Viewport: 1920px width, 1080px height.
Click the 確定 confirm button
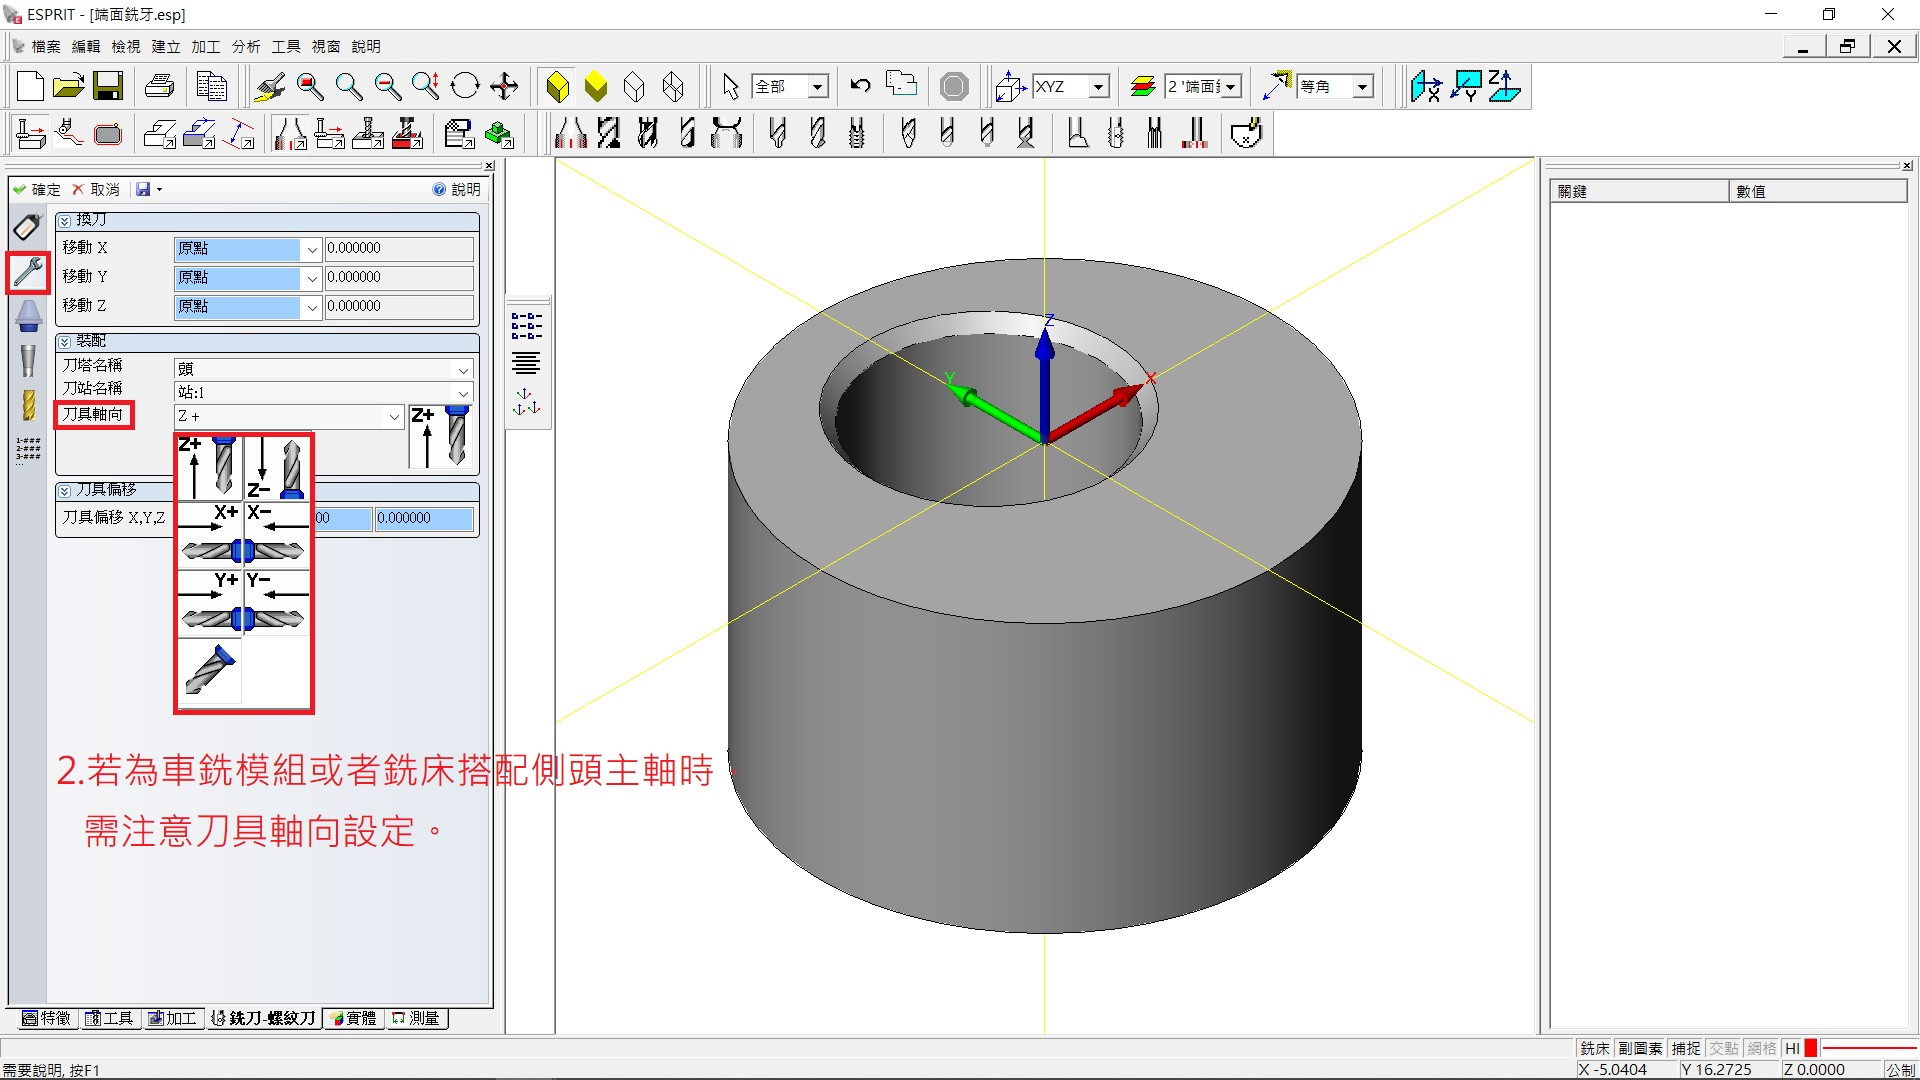point(37,189)
